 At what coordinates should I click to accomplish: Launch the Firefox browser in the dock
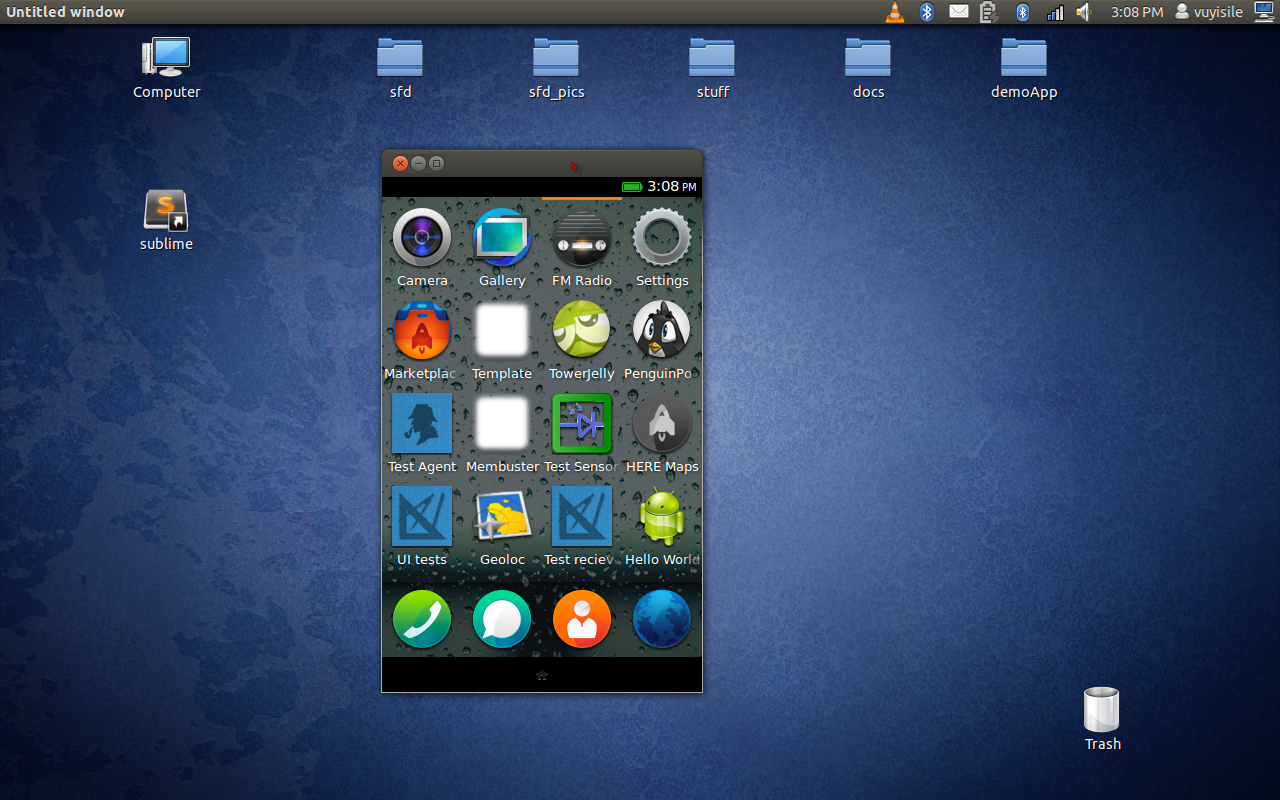pyautogui.click(x=662, y=619)
